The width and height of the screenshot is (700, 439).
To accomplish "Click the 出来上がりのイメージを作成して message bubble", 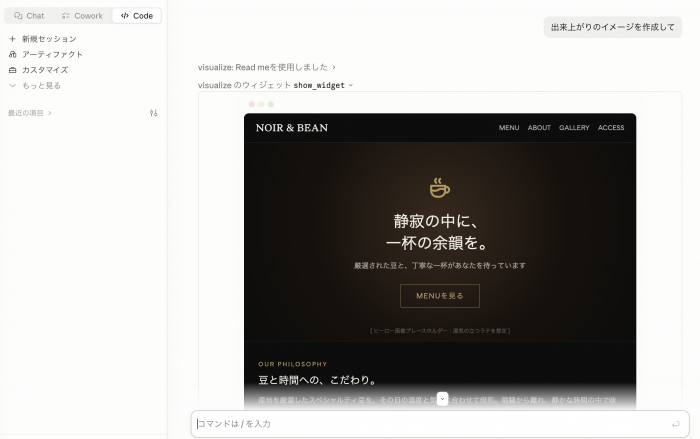I will pyautogui.click(x=612, y=27).
